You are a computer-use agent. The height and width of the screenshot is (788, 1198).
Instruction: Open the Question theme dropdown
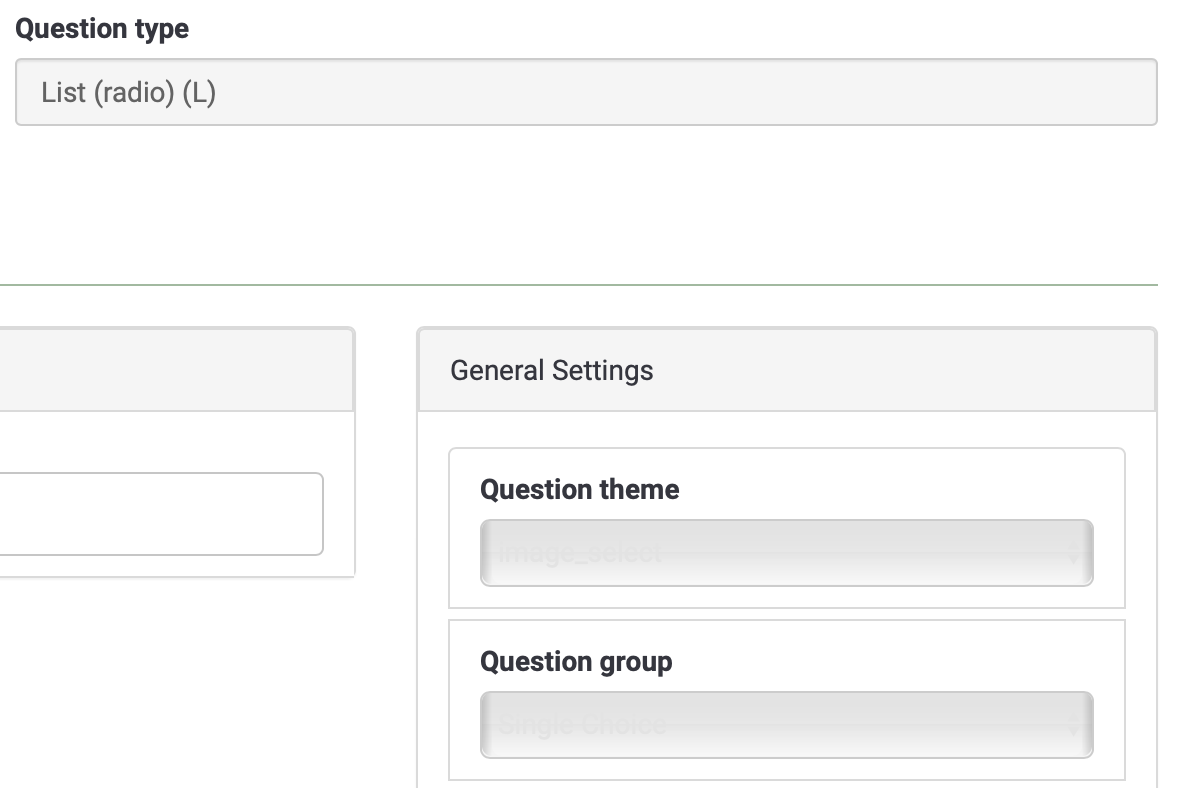click(x=786, y=552)
